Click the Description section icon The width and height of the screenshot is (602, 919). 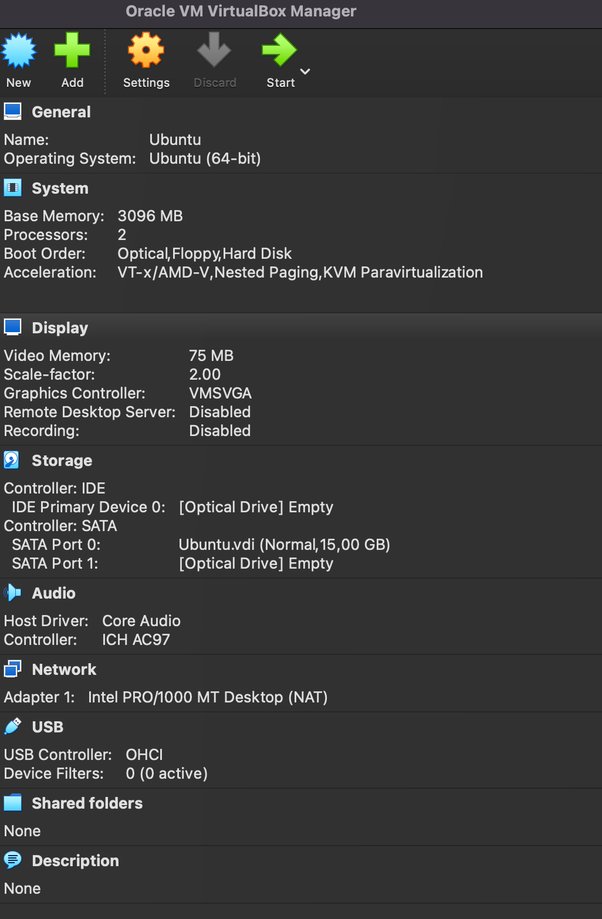[x=14, y=860]
